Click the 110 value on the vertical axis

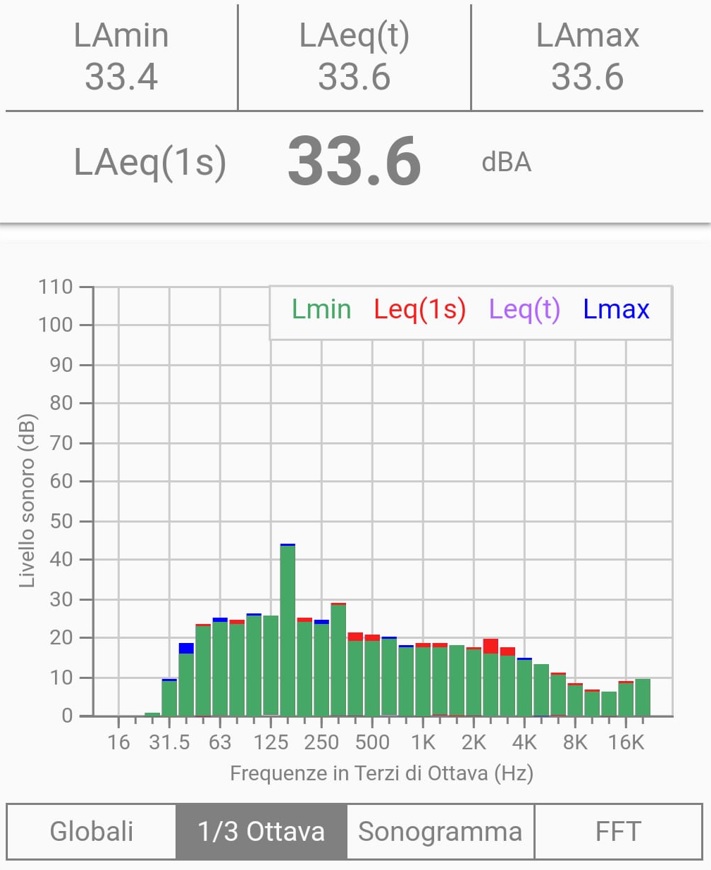tap(55, 287)
